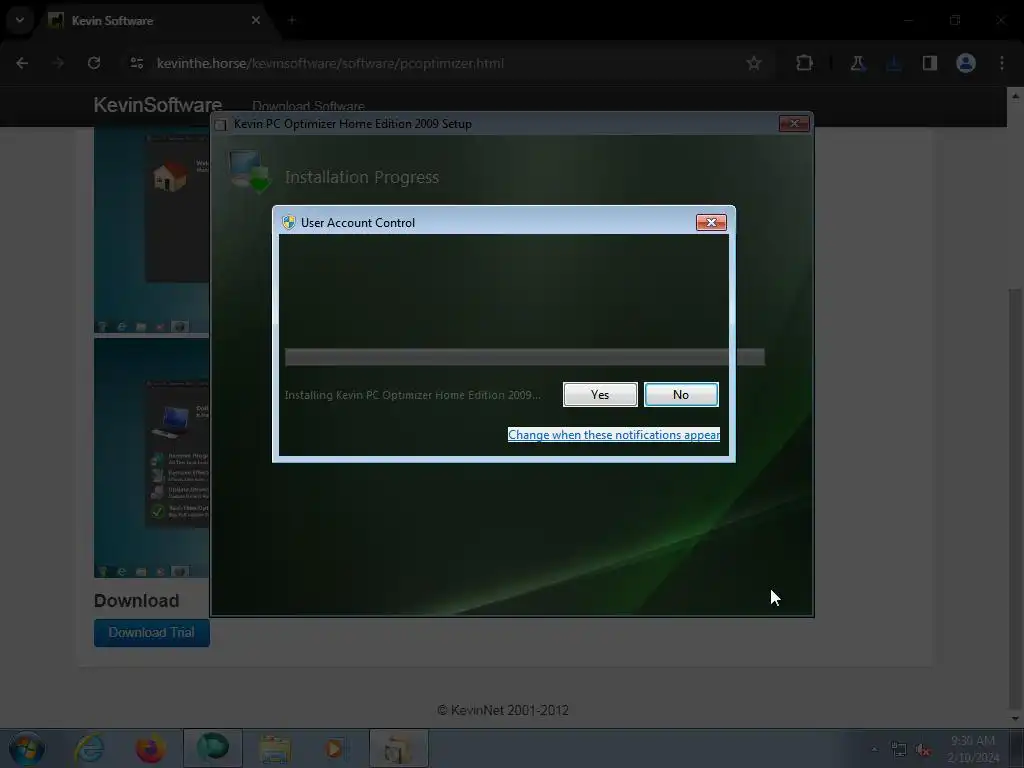Open Windows Explorer folder on taskbar

pos(275,748)
